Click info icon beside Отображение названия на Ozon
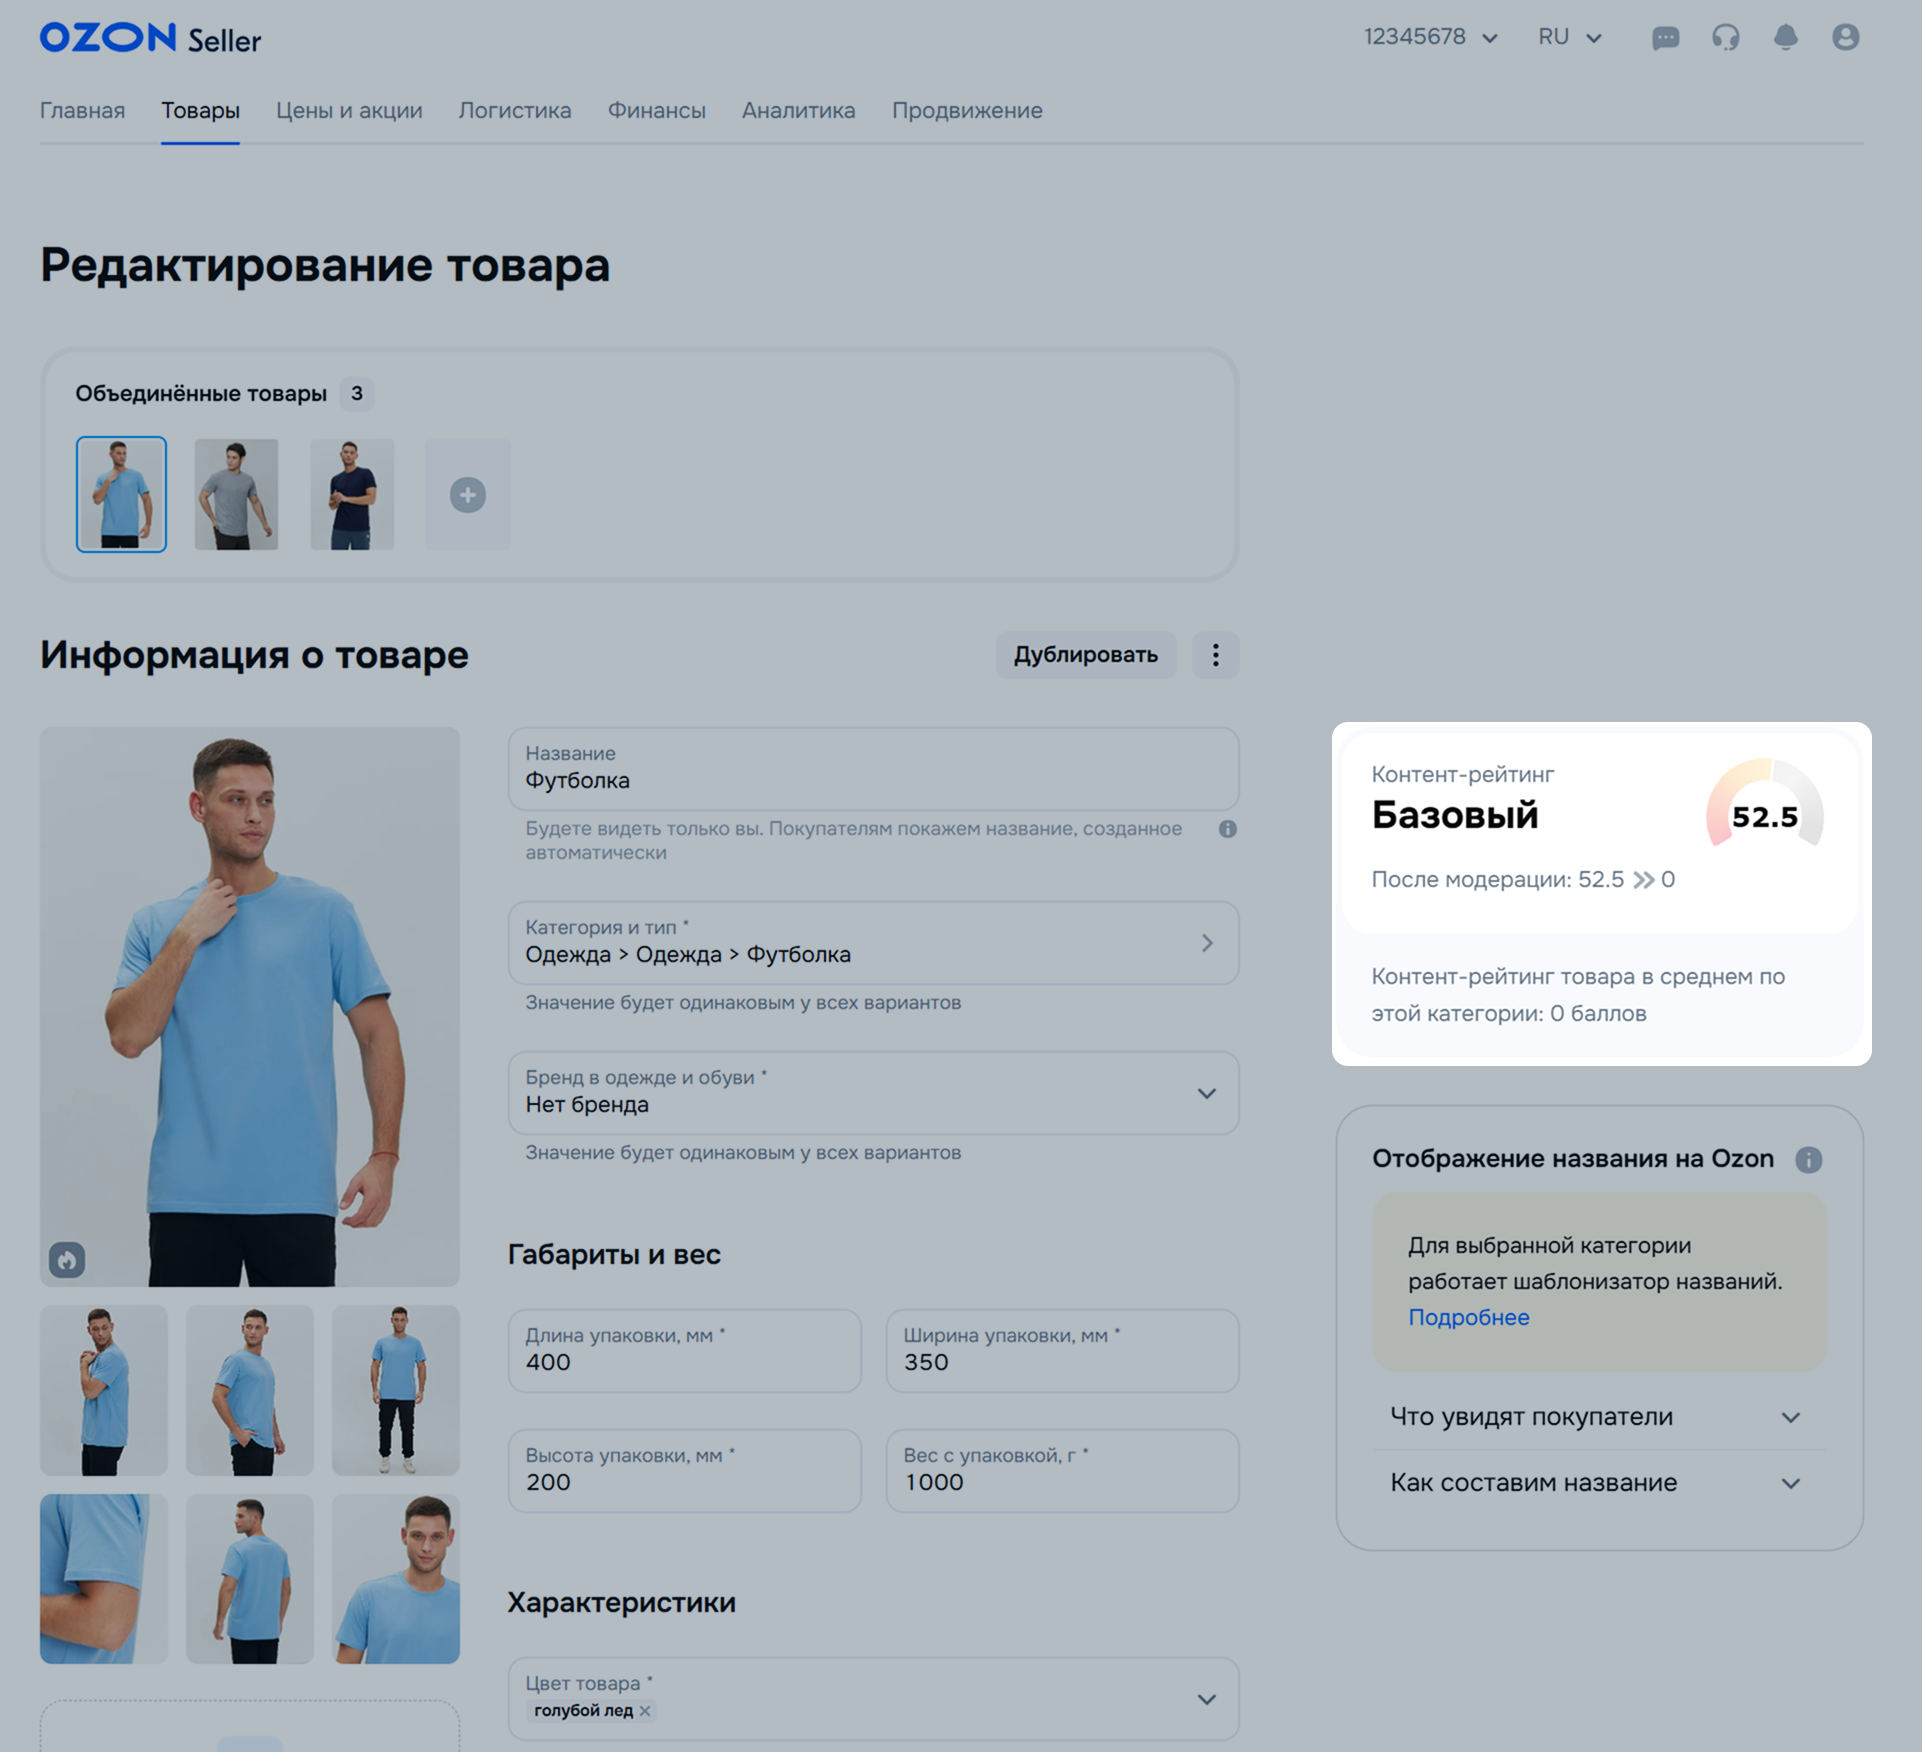Image resolution: width=1922 pixels, height=1752 pixels. (x=1808, y=1159)
